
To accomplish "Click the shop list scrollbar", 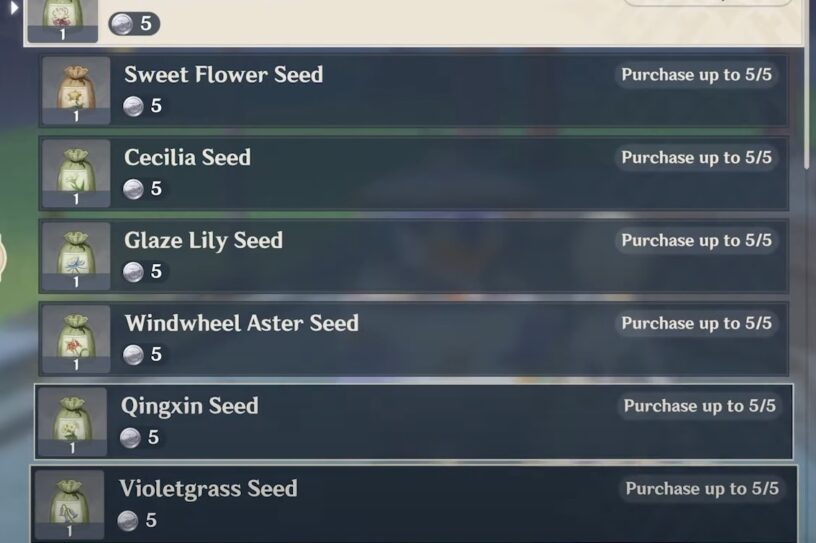I will click(808, 90).
